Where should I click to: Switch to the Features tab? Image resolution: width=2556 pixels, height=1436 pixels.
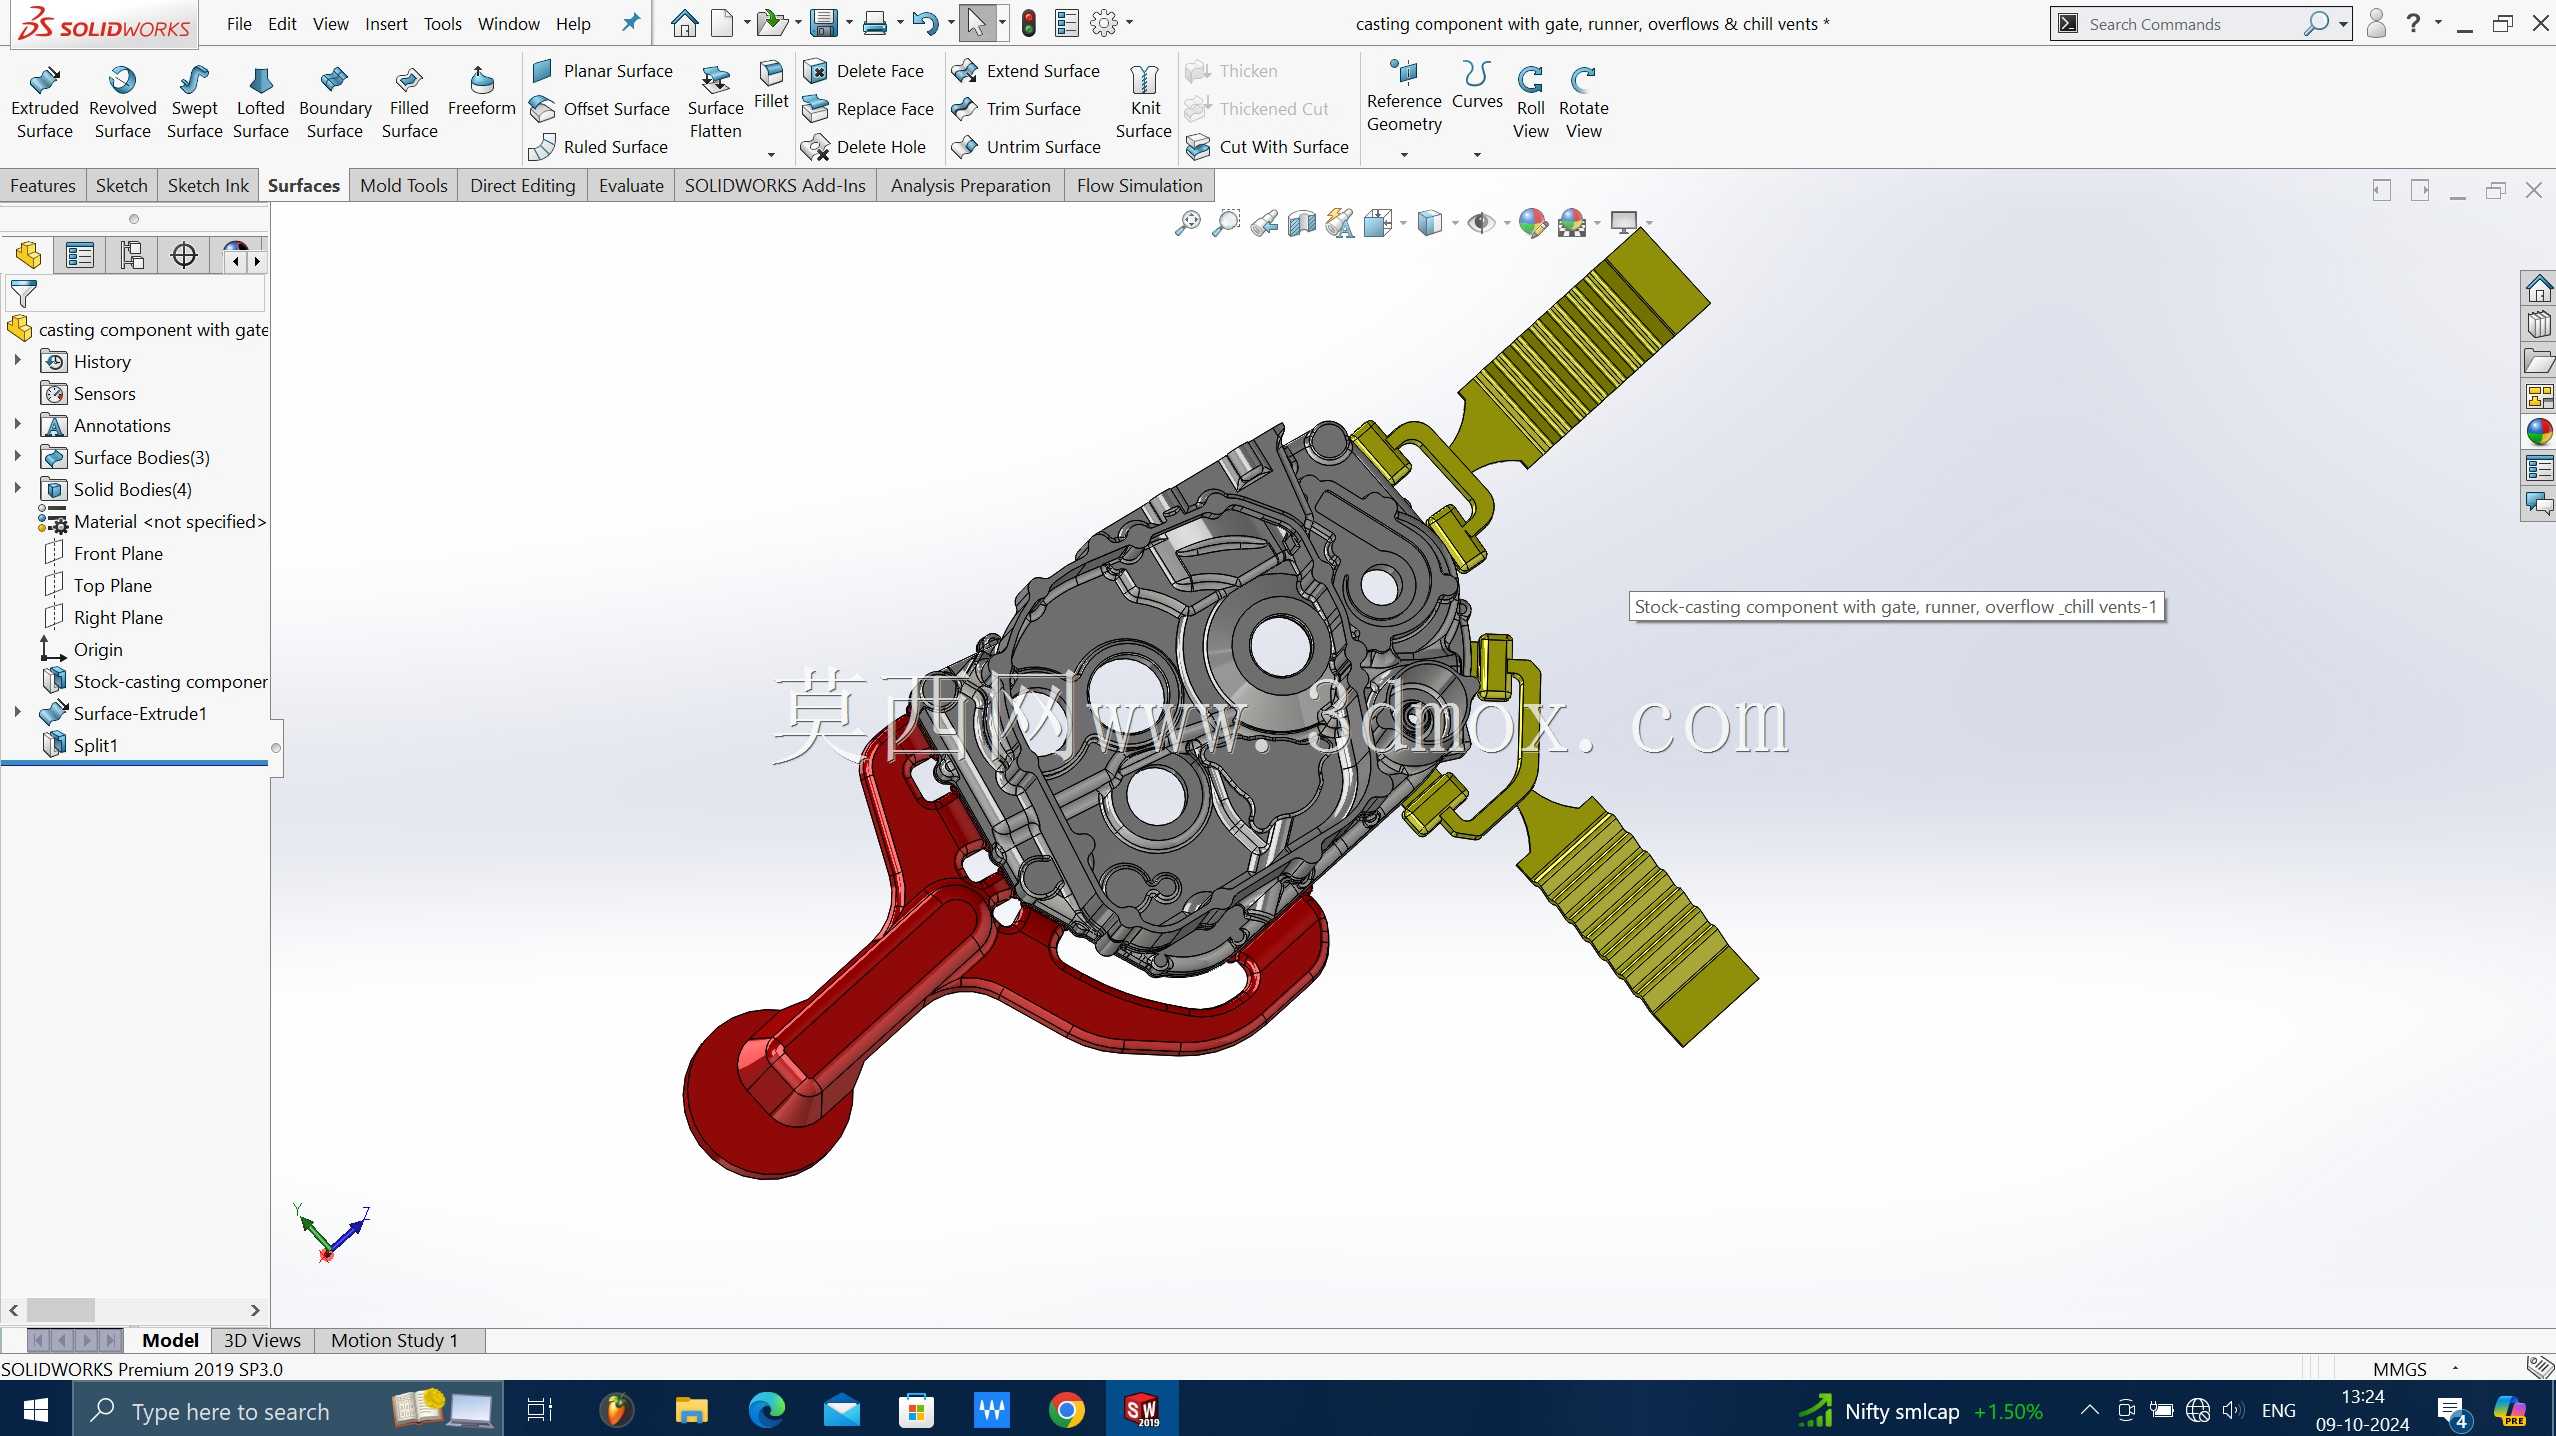(x=43, y=186)
